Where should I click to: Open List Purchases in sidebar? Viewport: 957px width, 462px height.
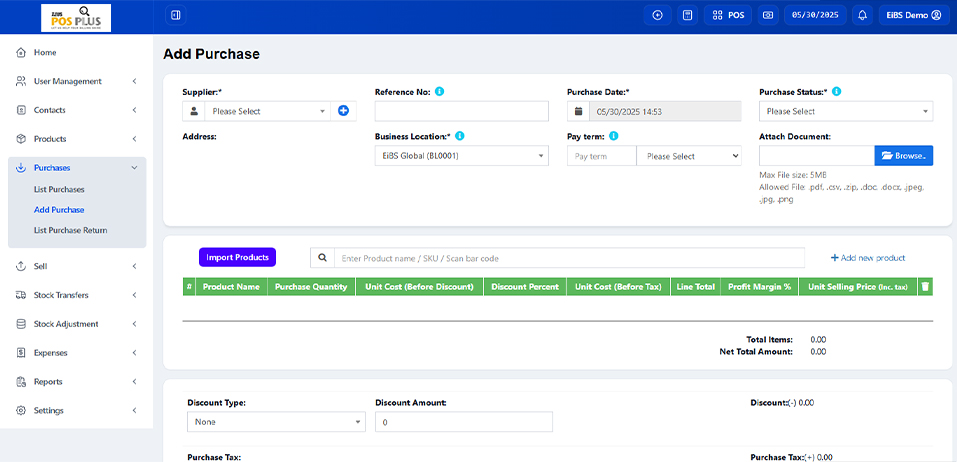59,189
